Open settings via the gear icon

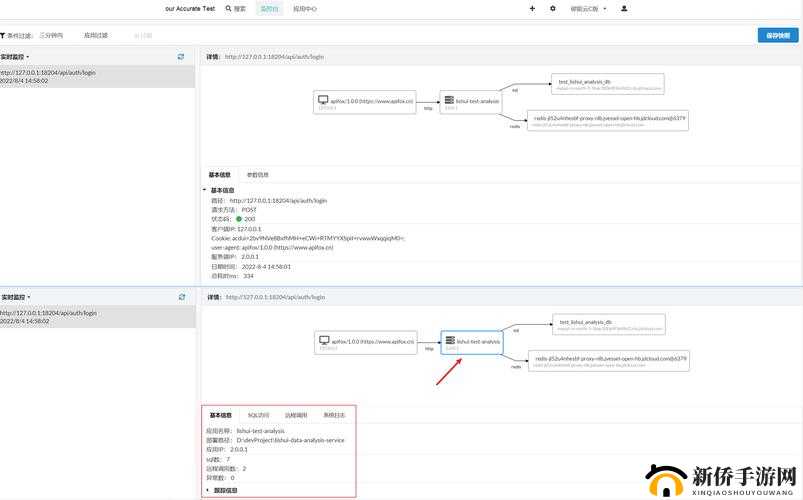553,8
